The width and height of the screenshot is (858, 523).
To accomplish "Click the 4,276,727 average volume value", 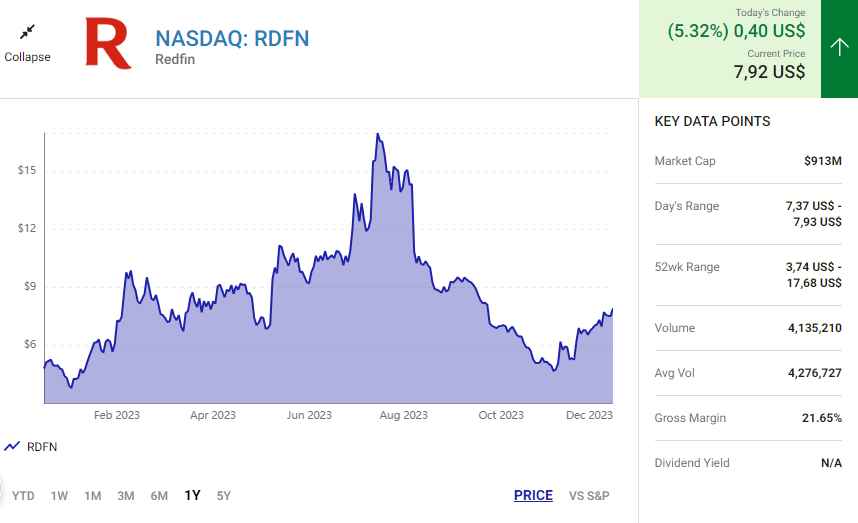I will [815, 373].
